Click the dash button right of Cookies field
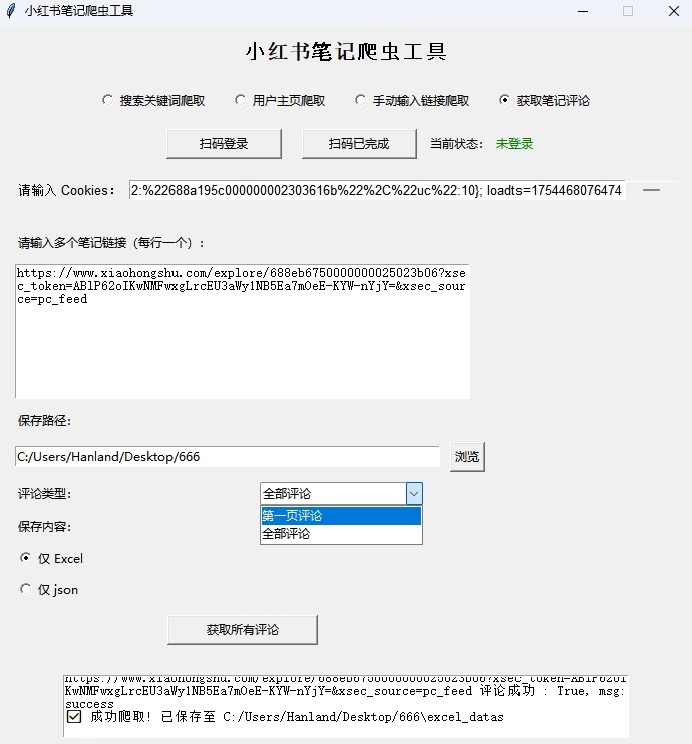Screen dimensions: 692x744 coord(652,190)
